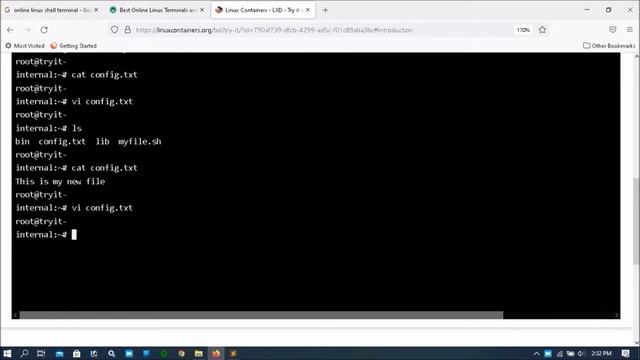Click 'This is my new file' output line
The height and width of the screenshot is (360, 640).
coord(60,181)
